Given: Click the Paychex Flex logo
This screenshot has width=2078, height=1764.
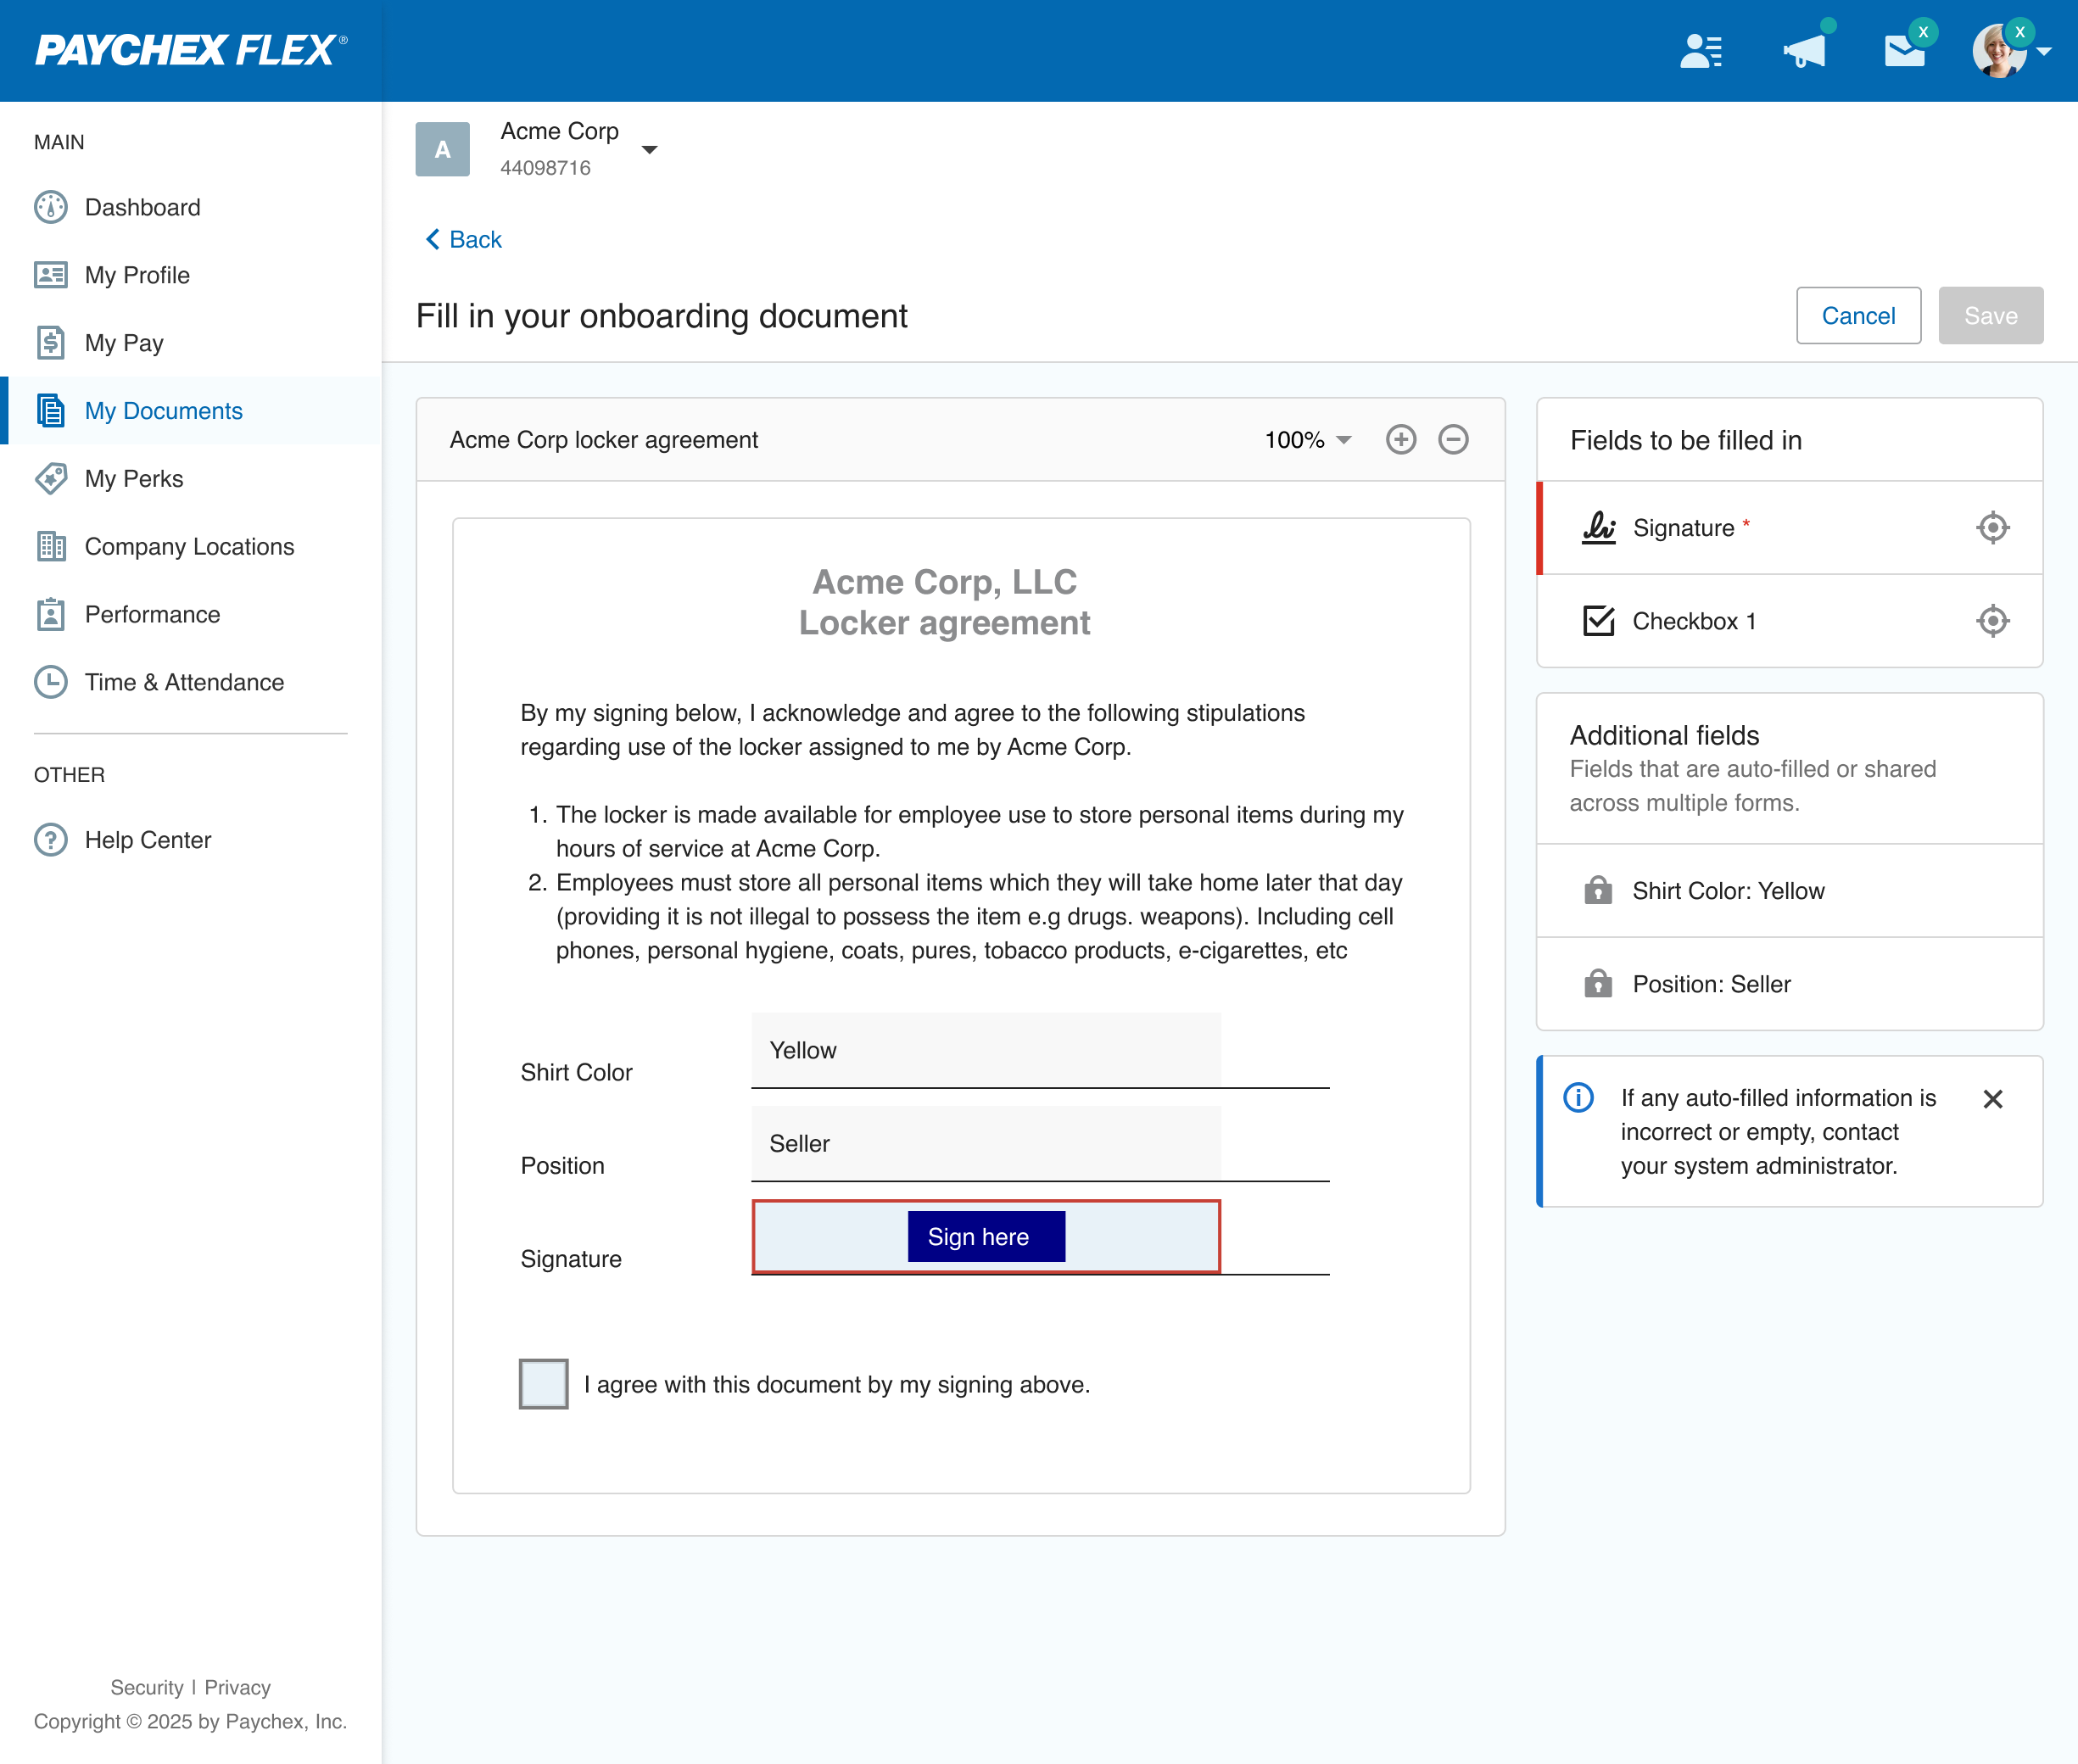Looking at the screenshot, I should 191,50.
